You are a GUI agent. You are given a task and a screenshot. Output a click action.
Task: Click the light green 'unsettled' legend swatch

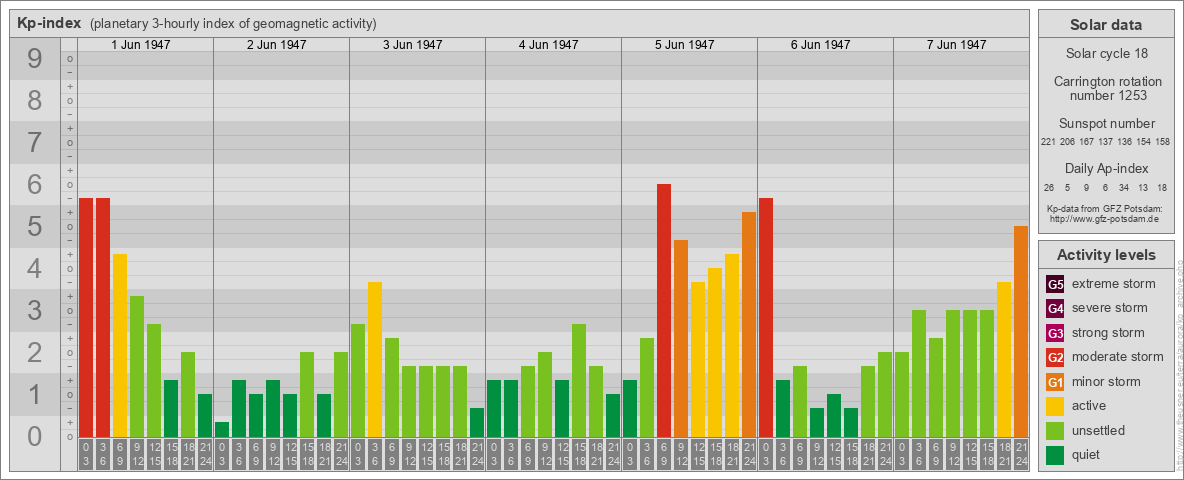point(1055,431)
